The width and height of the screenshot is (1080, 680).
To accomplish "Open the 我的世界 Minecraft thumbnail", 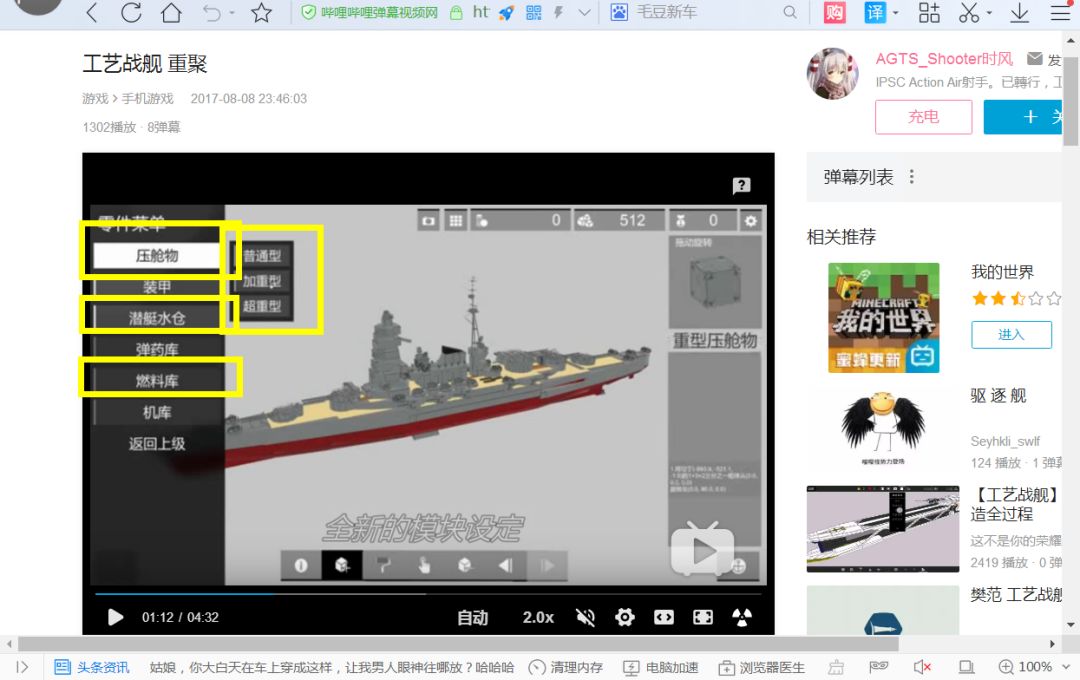I will click(x=884, y=318).
